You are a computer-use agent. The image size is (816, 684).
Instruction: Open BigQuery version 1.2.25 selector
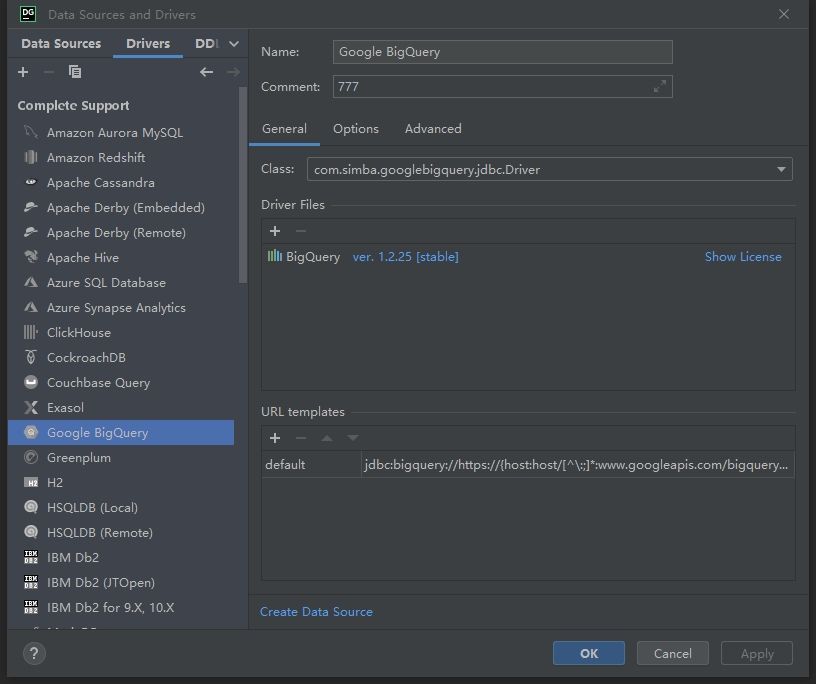click(405, 257)
